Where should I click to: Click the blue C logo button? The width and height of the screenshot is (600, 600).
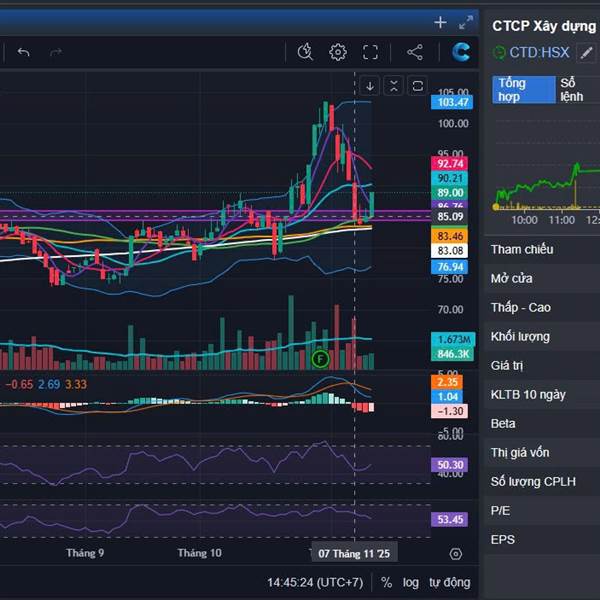[461, 52]
